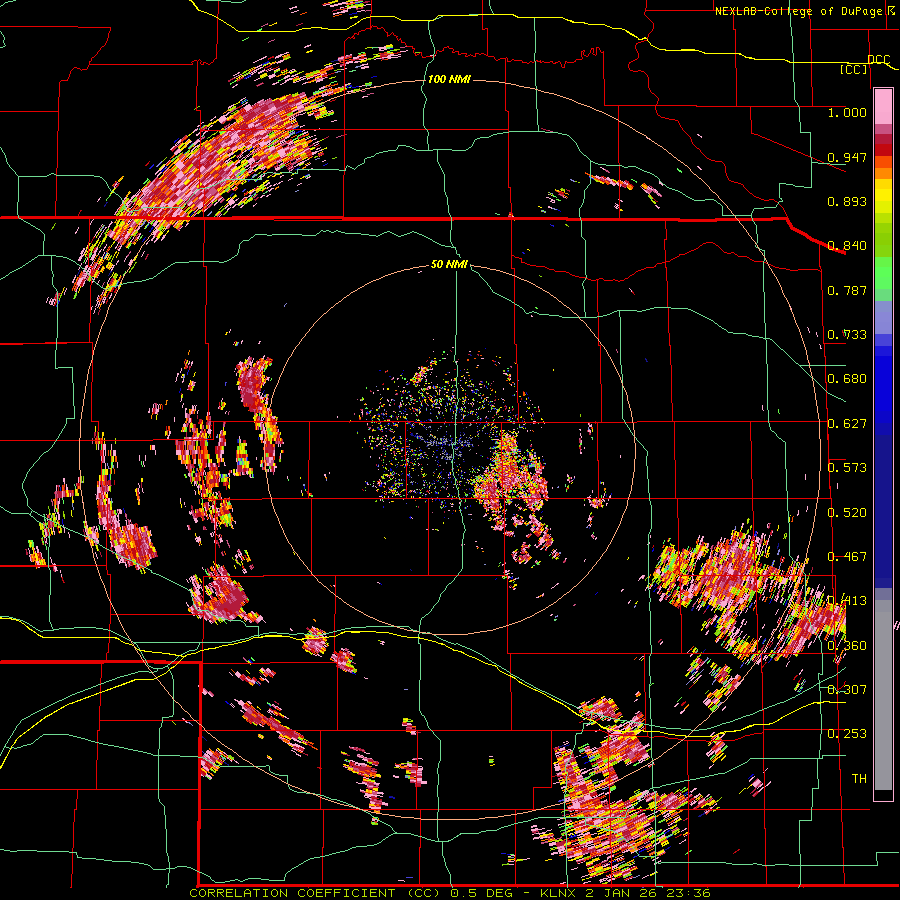Pick the gray segment at the color scale bottom
Screen dimensions: 900x900
(883, 695)
